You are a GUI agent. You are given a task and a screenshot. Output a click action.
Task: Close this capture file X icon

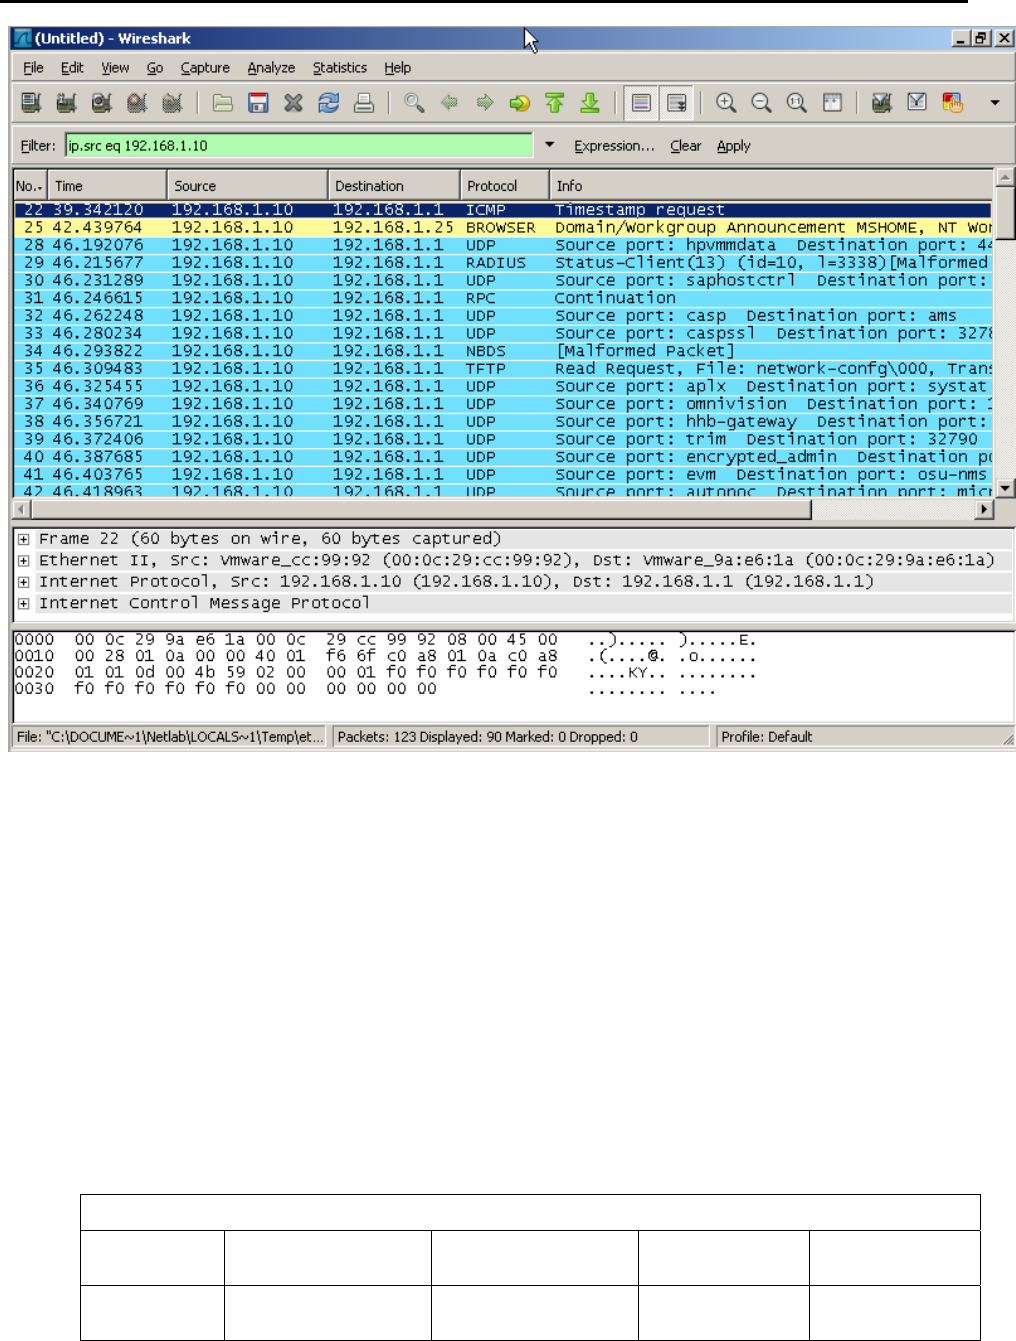[293, 102]
